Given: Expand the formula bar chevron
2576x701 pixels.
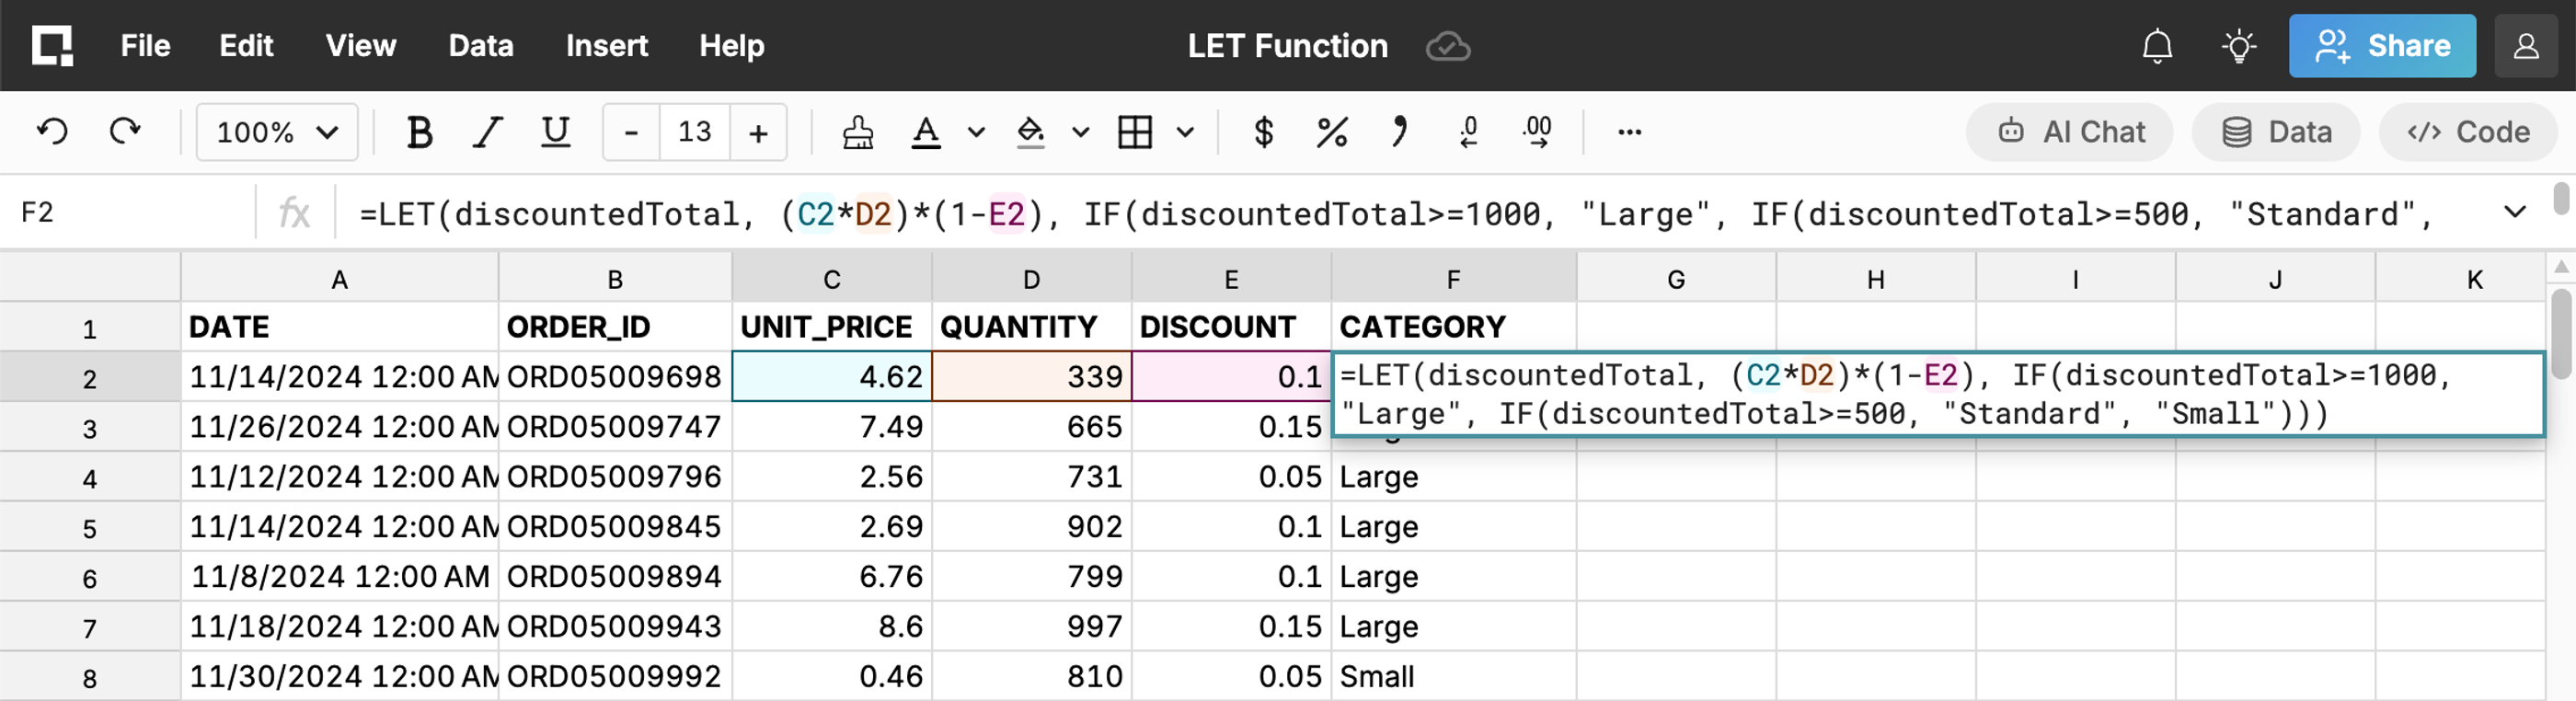Looking at the screenshot, I should 2514,212.
